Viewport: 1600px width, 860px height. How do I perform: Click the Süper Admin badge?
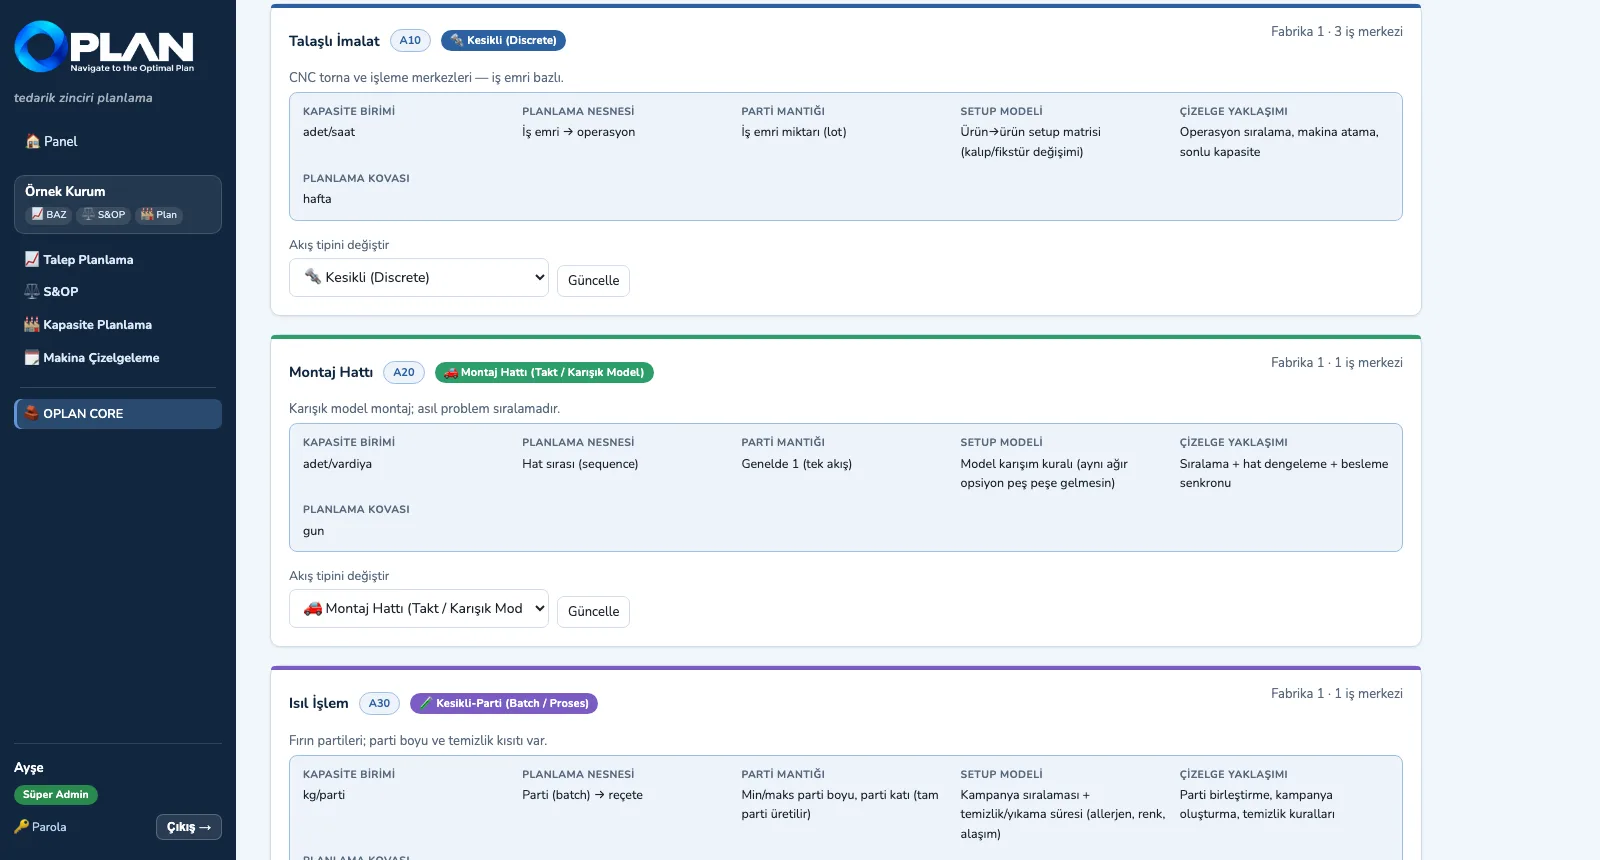pyautogui.click(x=56, y=794)
